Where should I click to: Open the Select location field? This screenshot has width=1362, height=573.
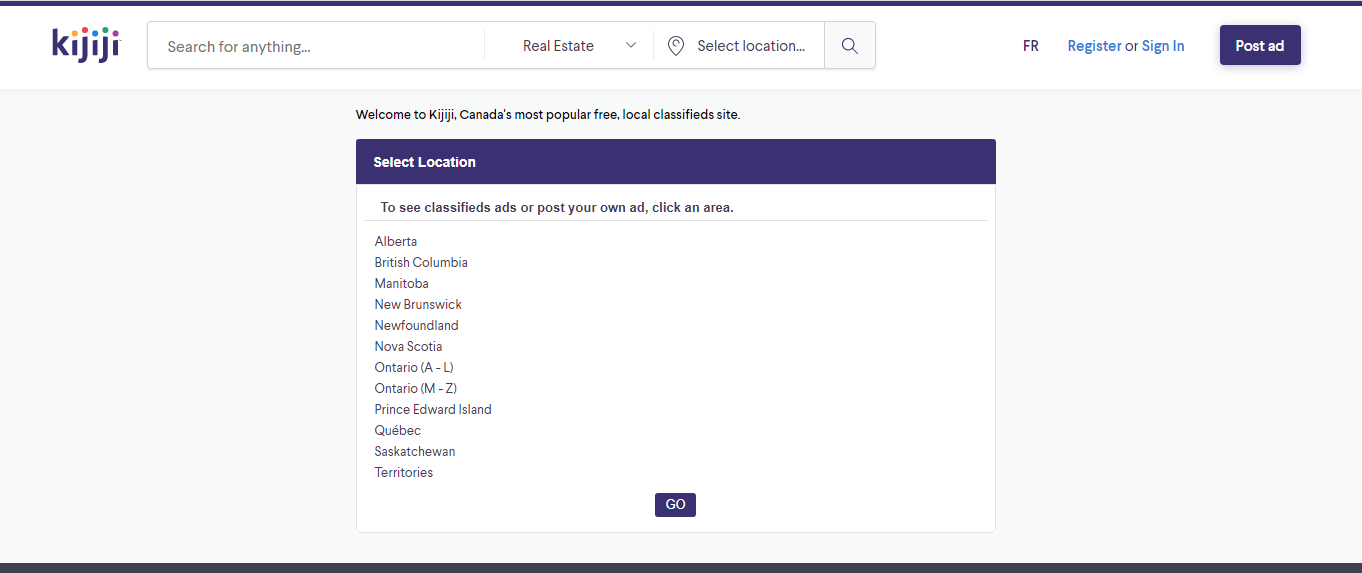point(750,46)
